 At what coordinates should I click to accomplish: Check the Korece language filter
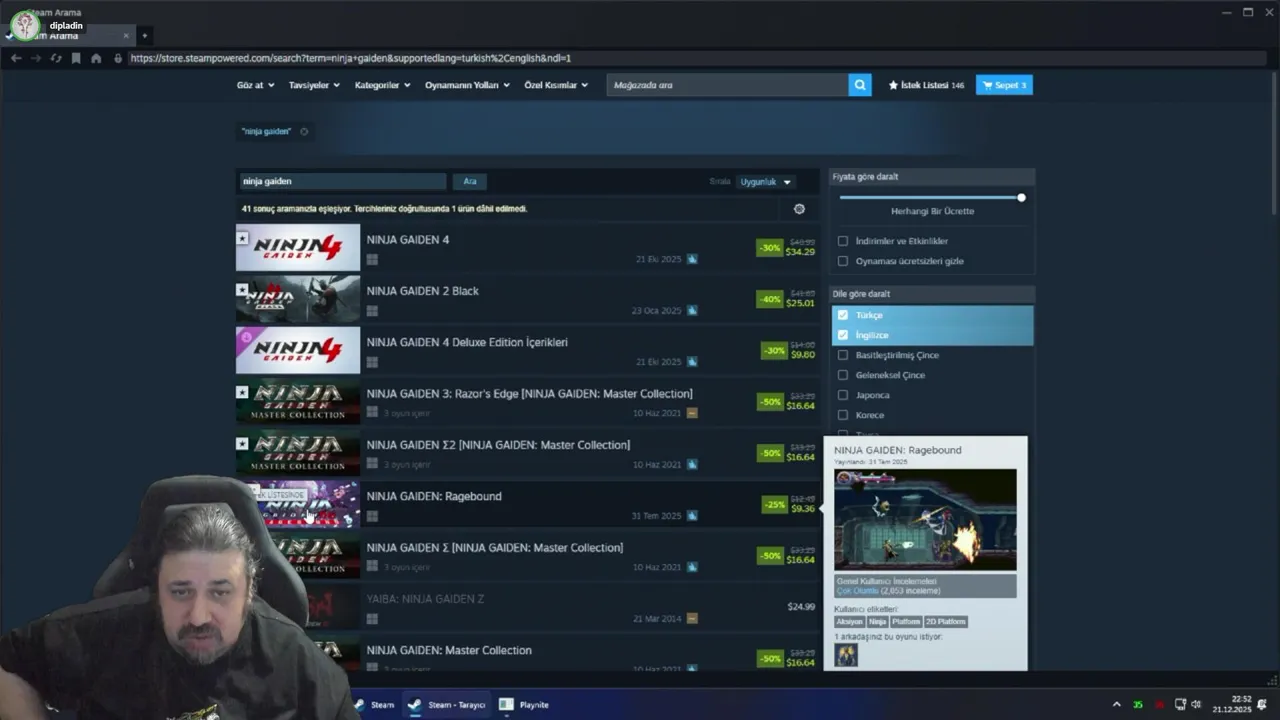(x=843, y=415)
